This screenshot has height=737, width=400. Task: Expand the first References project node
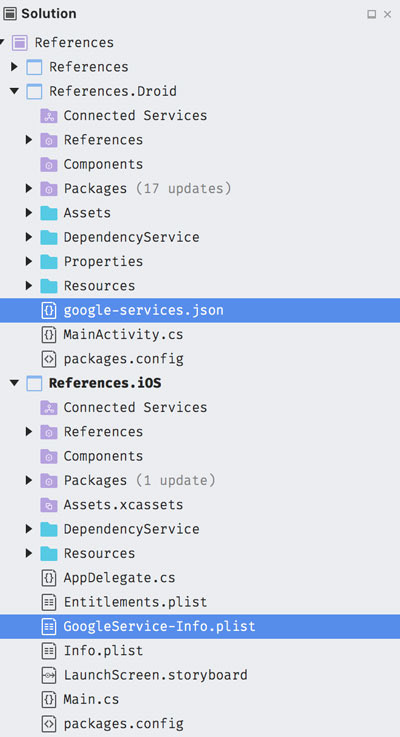(x=14, y=67)
